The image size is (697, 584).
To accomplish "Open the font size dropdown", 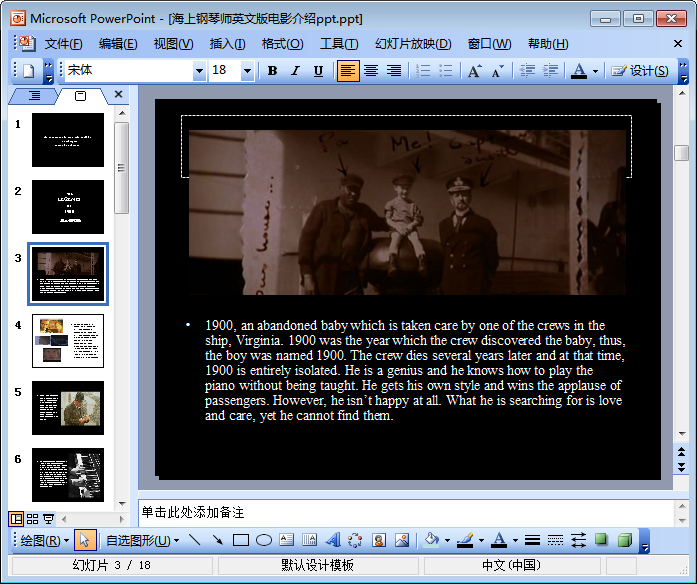I will (x=246, y=71).
